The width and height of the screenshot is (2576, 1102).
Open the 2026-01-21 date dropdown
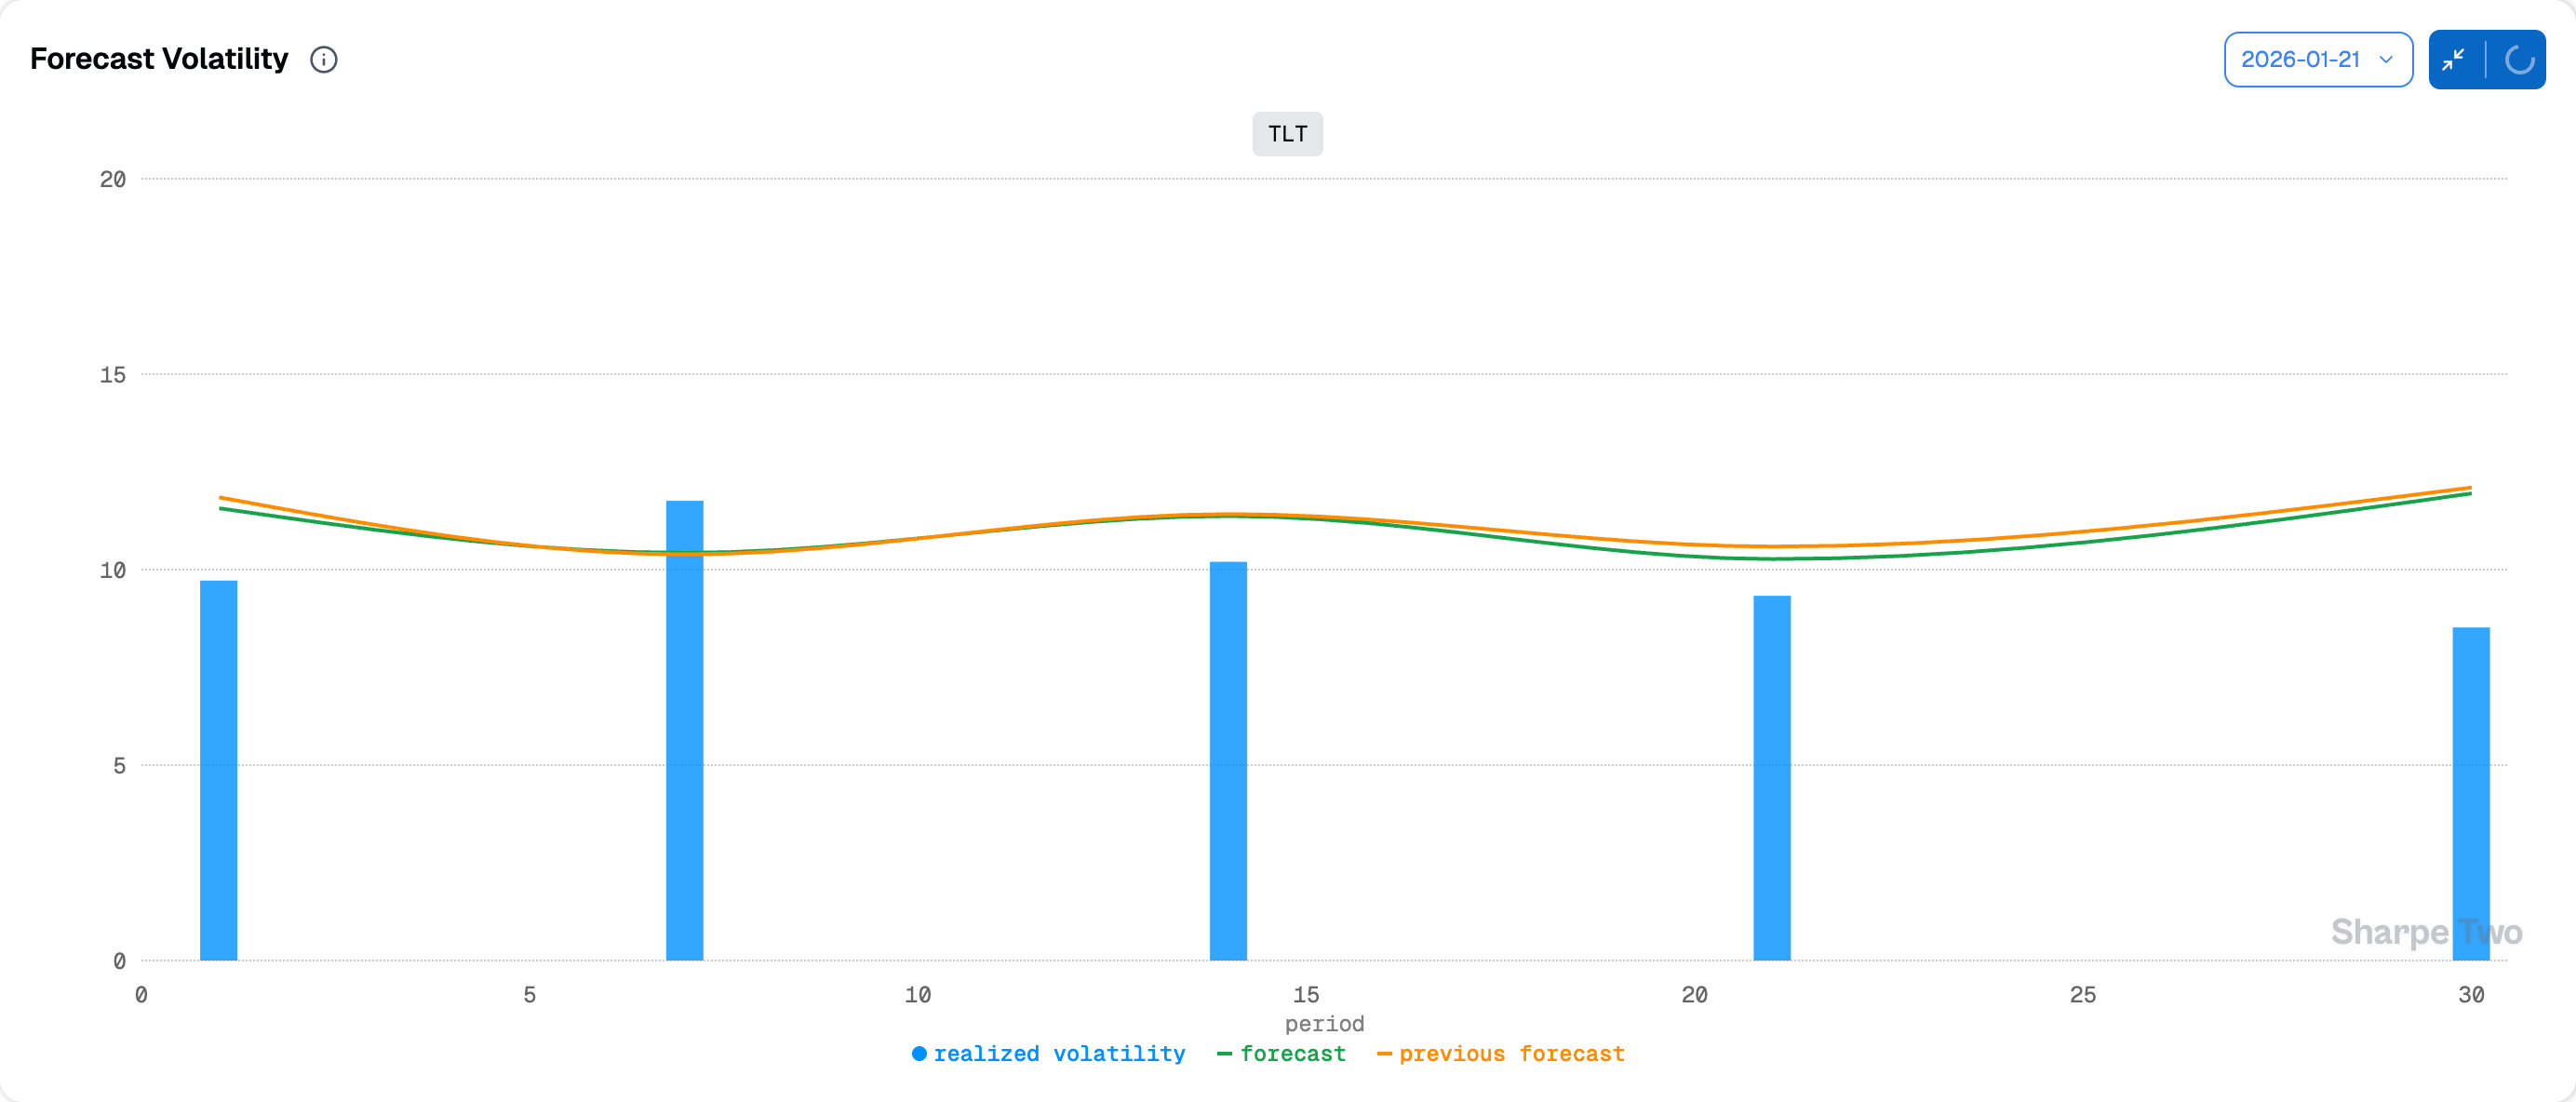coord(2300,60)
